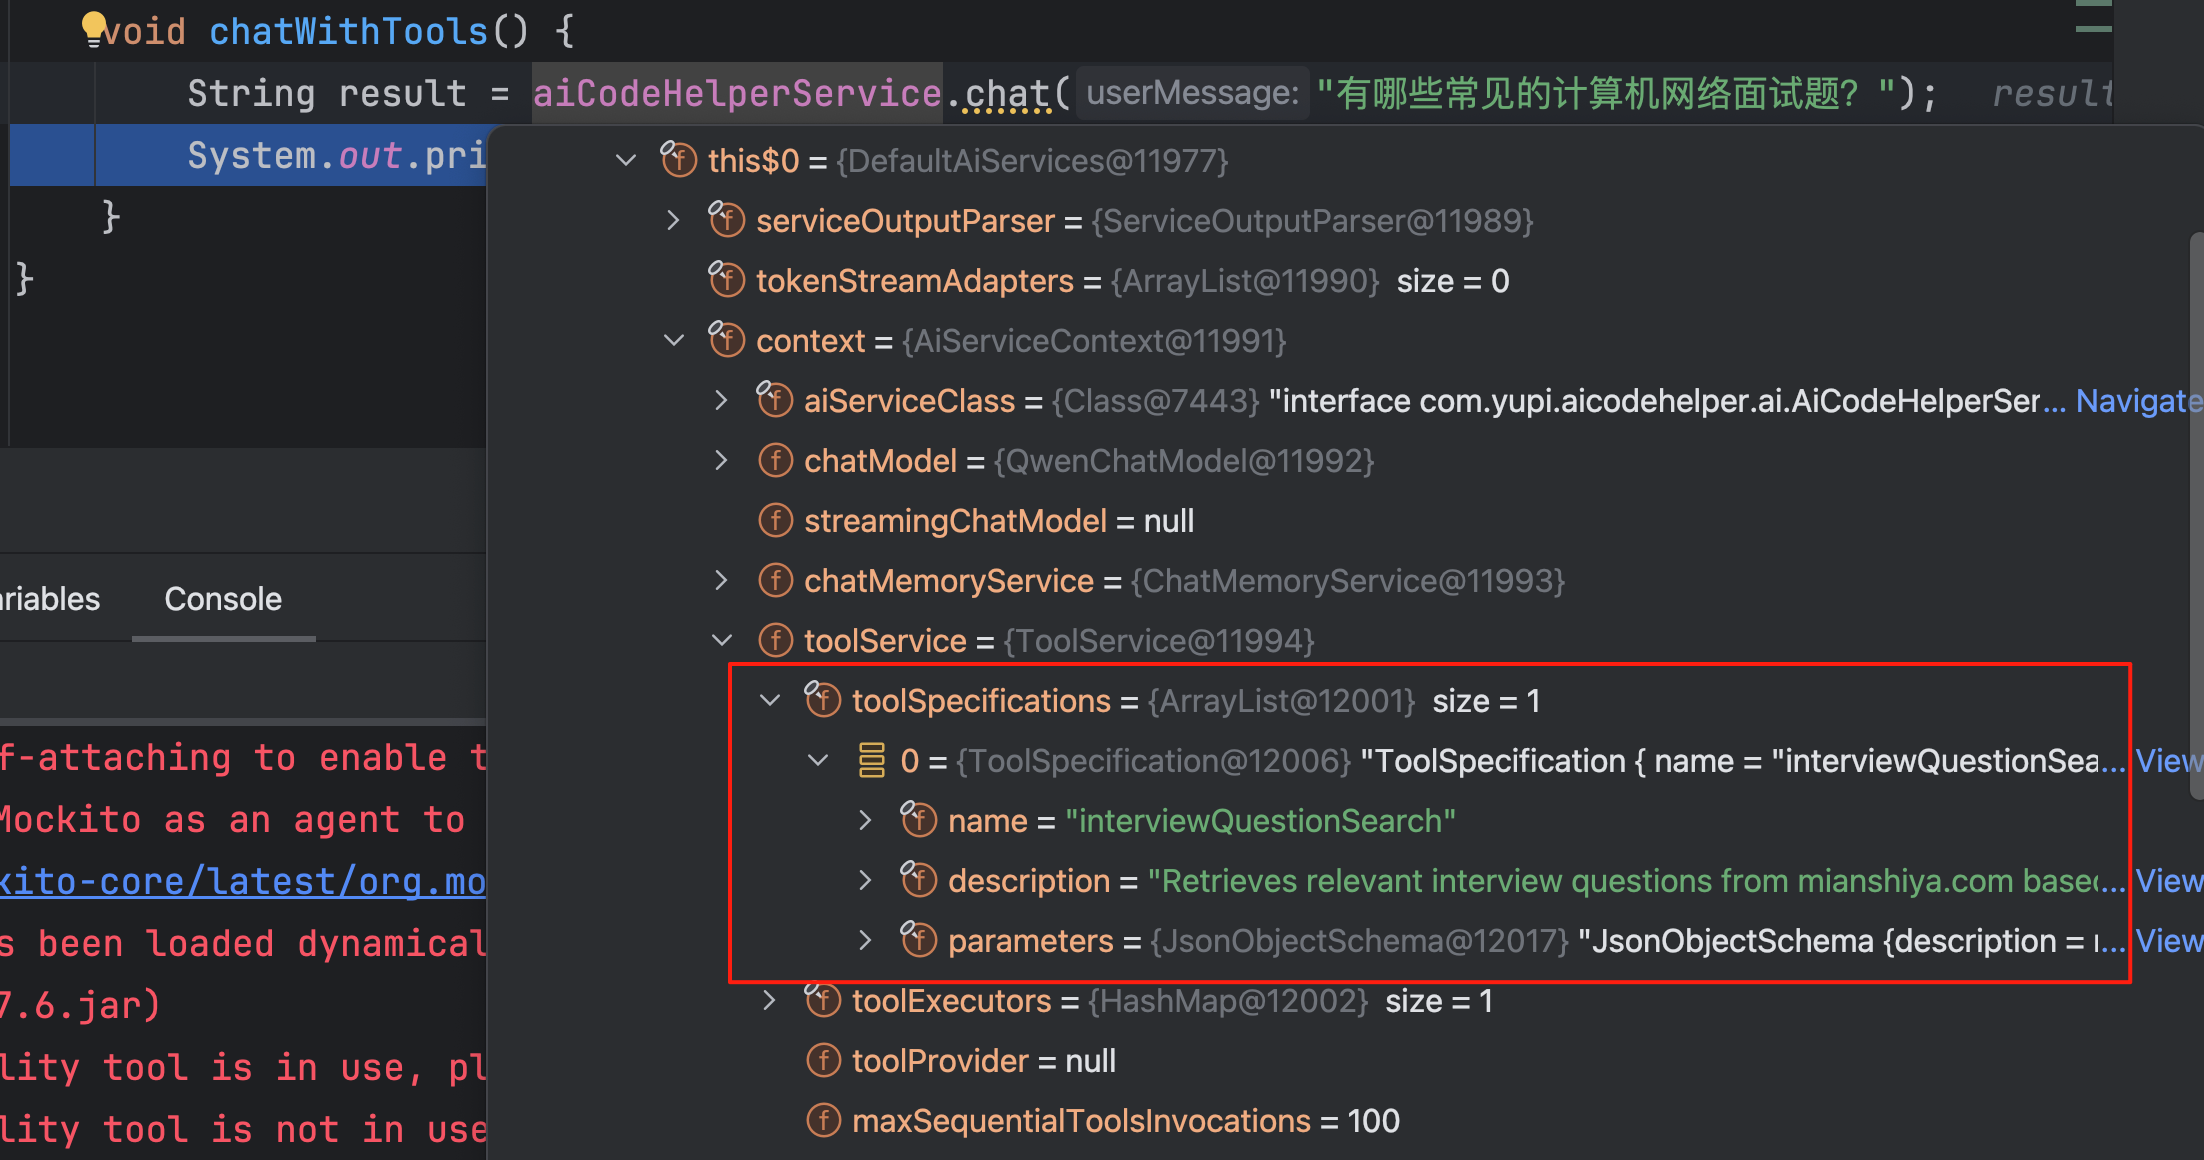Click the field icon beside chatMemoryService
Viewport: 2204px width, 1160px height.
[775, 581]
